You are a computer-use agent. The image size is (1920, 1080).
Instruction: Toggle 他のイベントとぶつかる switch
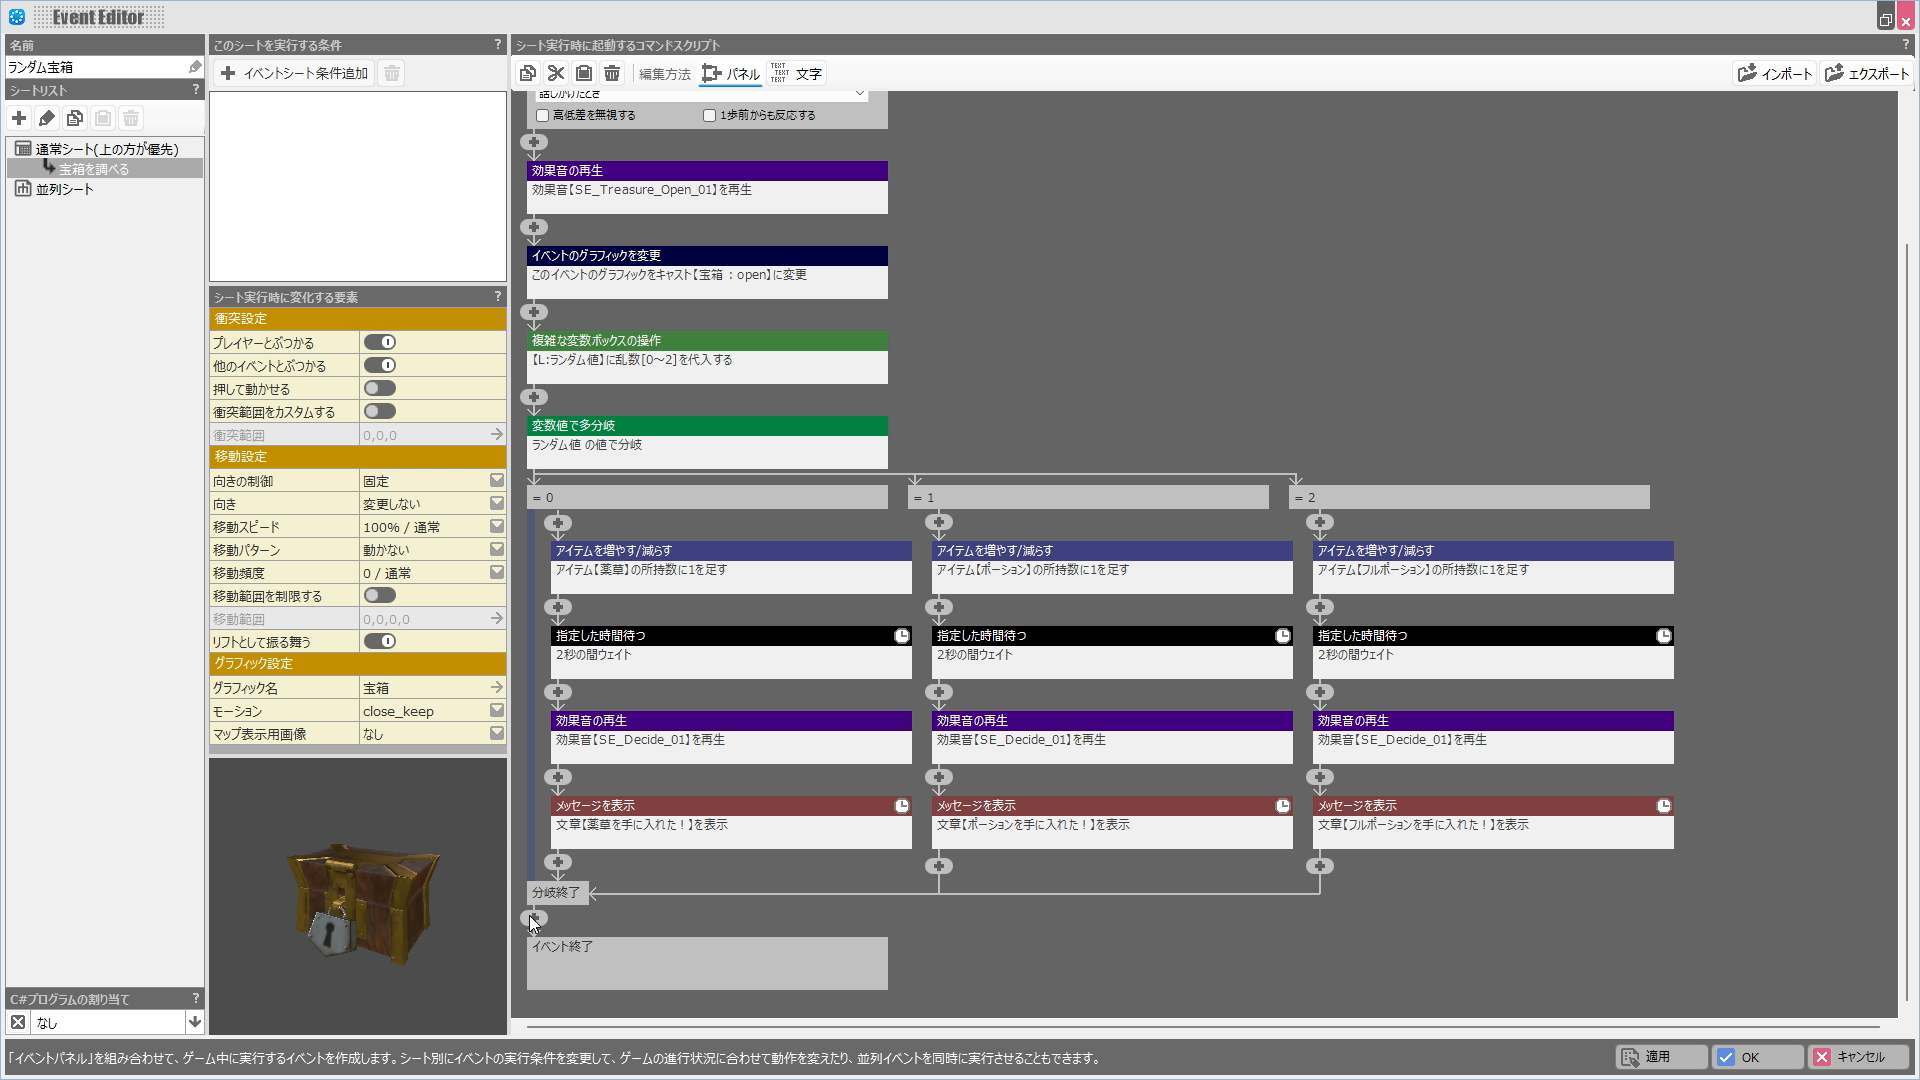[380, 365]
